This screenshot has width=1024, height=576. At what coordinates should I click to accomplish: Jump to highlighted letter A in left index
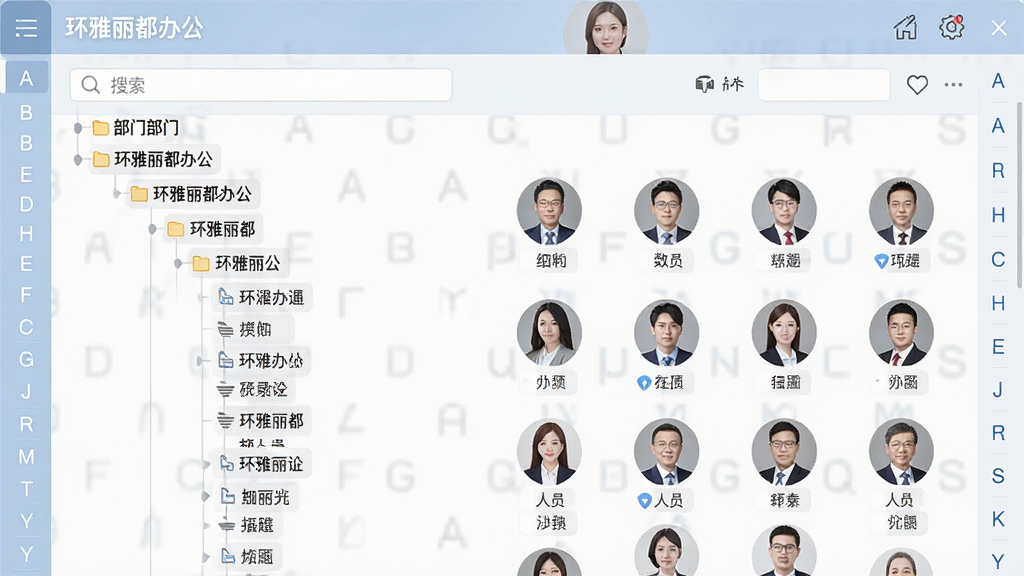coord(26,78)
